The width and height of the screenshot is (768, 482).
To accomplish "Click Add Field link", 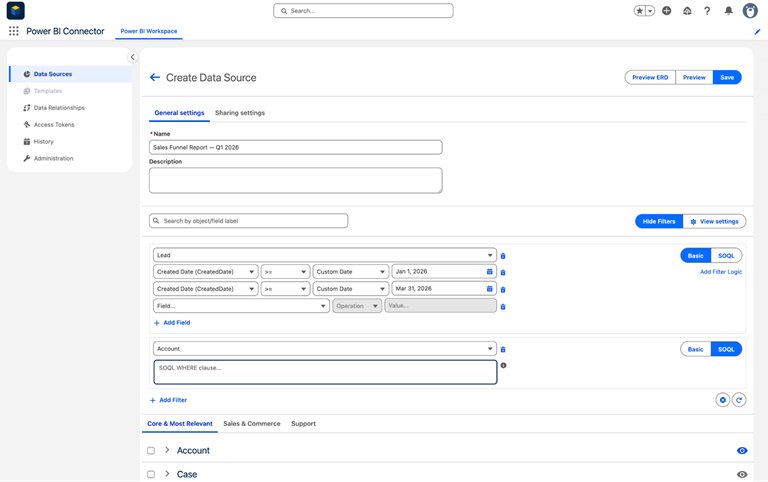I will pyautogui.click(x=172, y=323).
